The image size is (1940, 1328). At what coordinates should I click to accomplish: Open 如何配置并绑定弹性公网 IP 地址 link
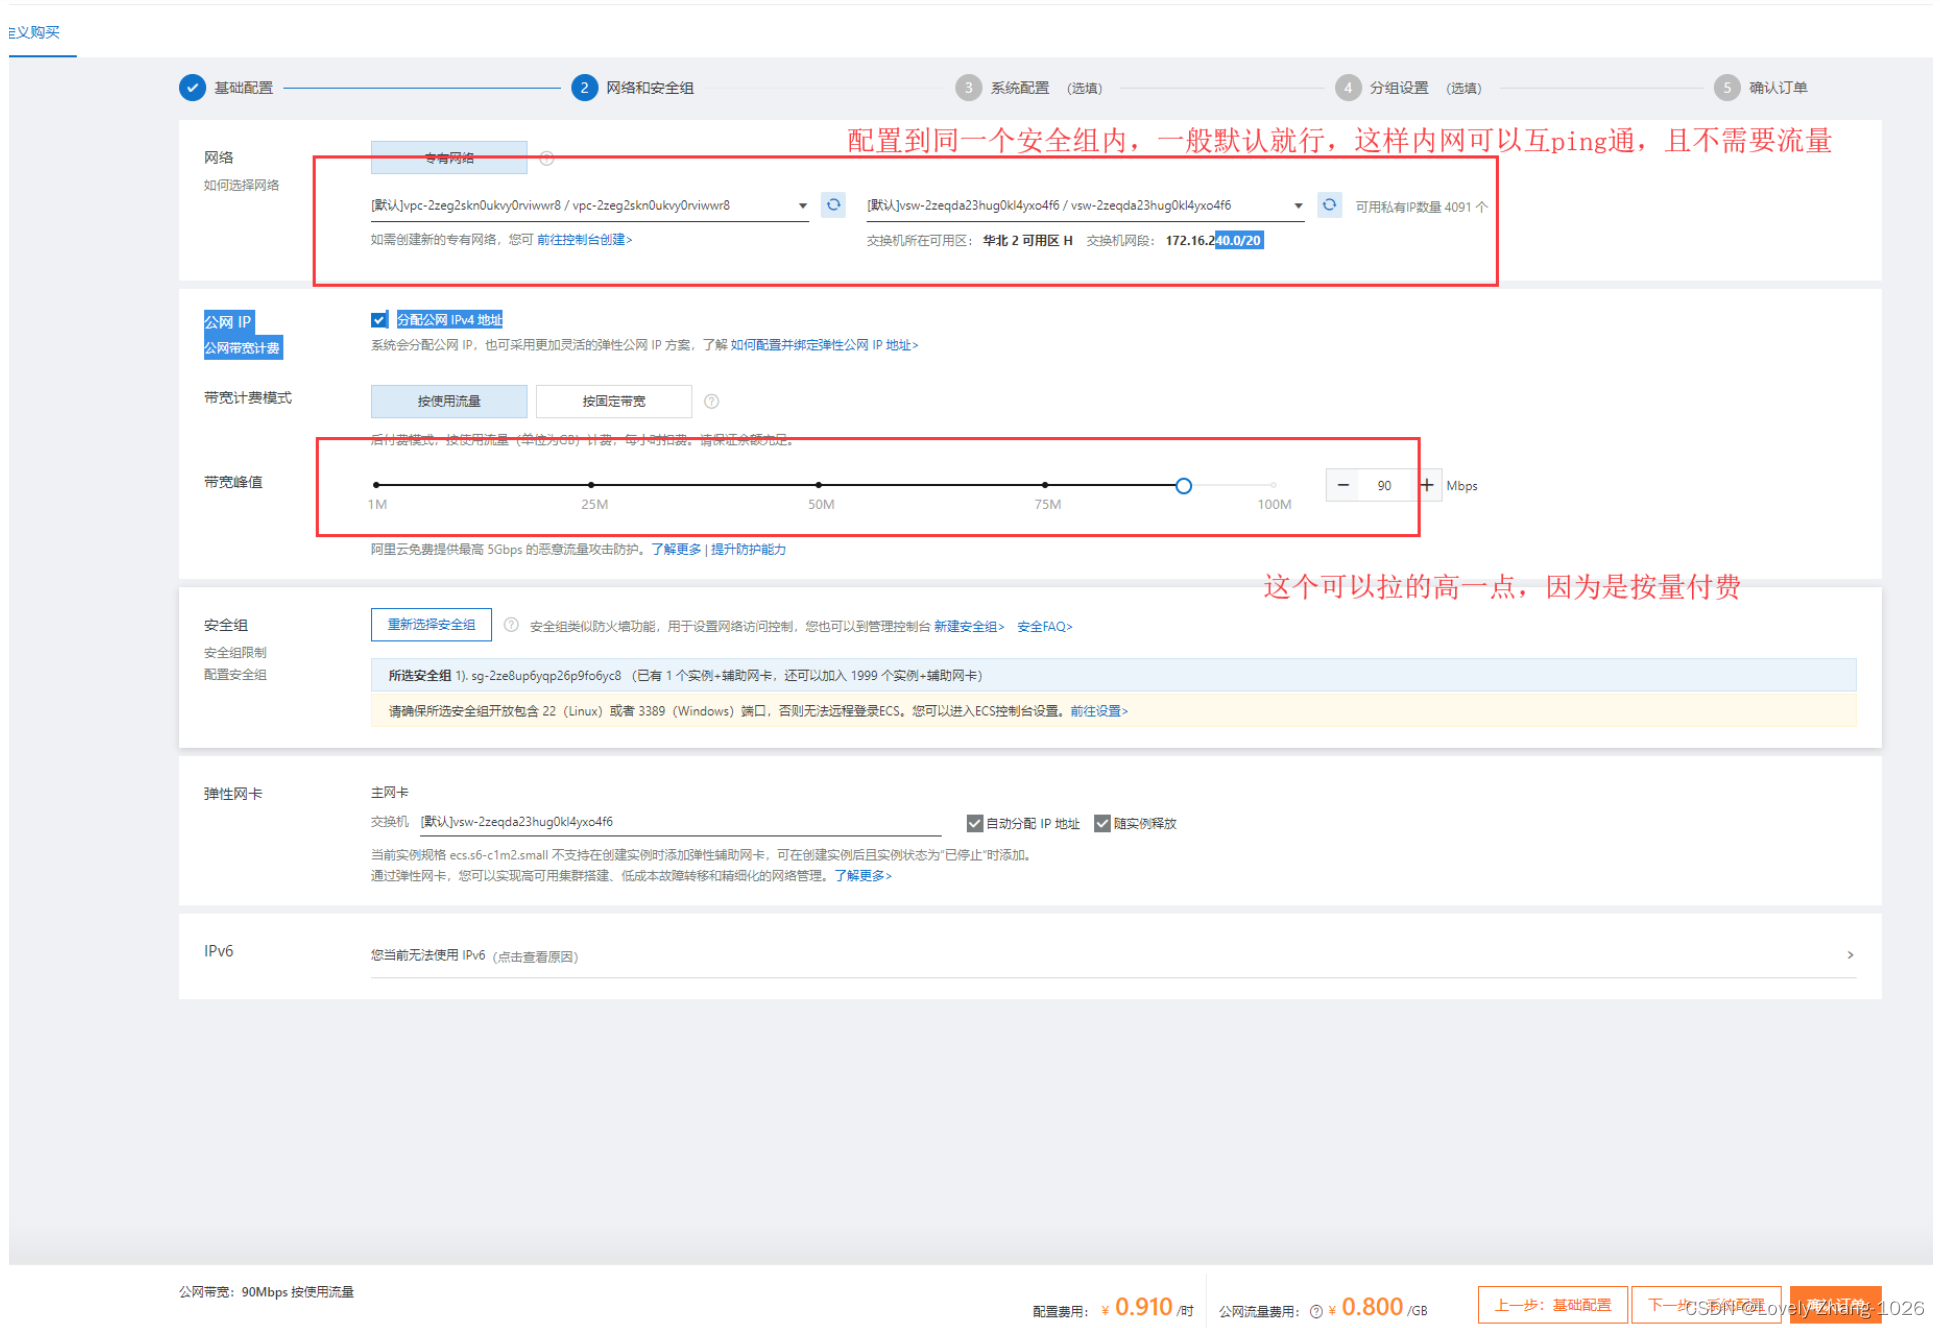[824, 345]
